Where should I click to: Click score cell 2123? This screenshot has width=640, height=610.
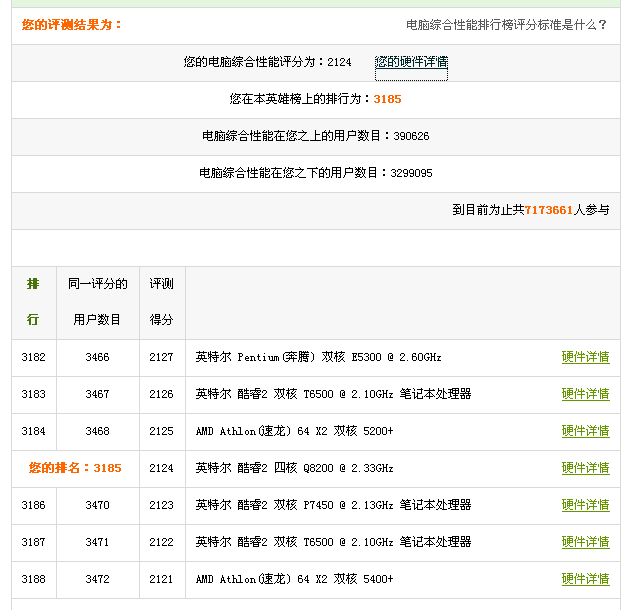point(162,505)
